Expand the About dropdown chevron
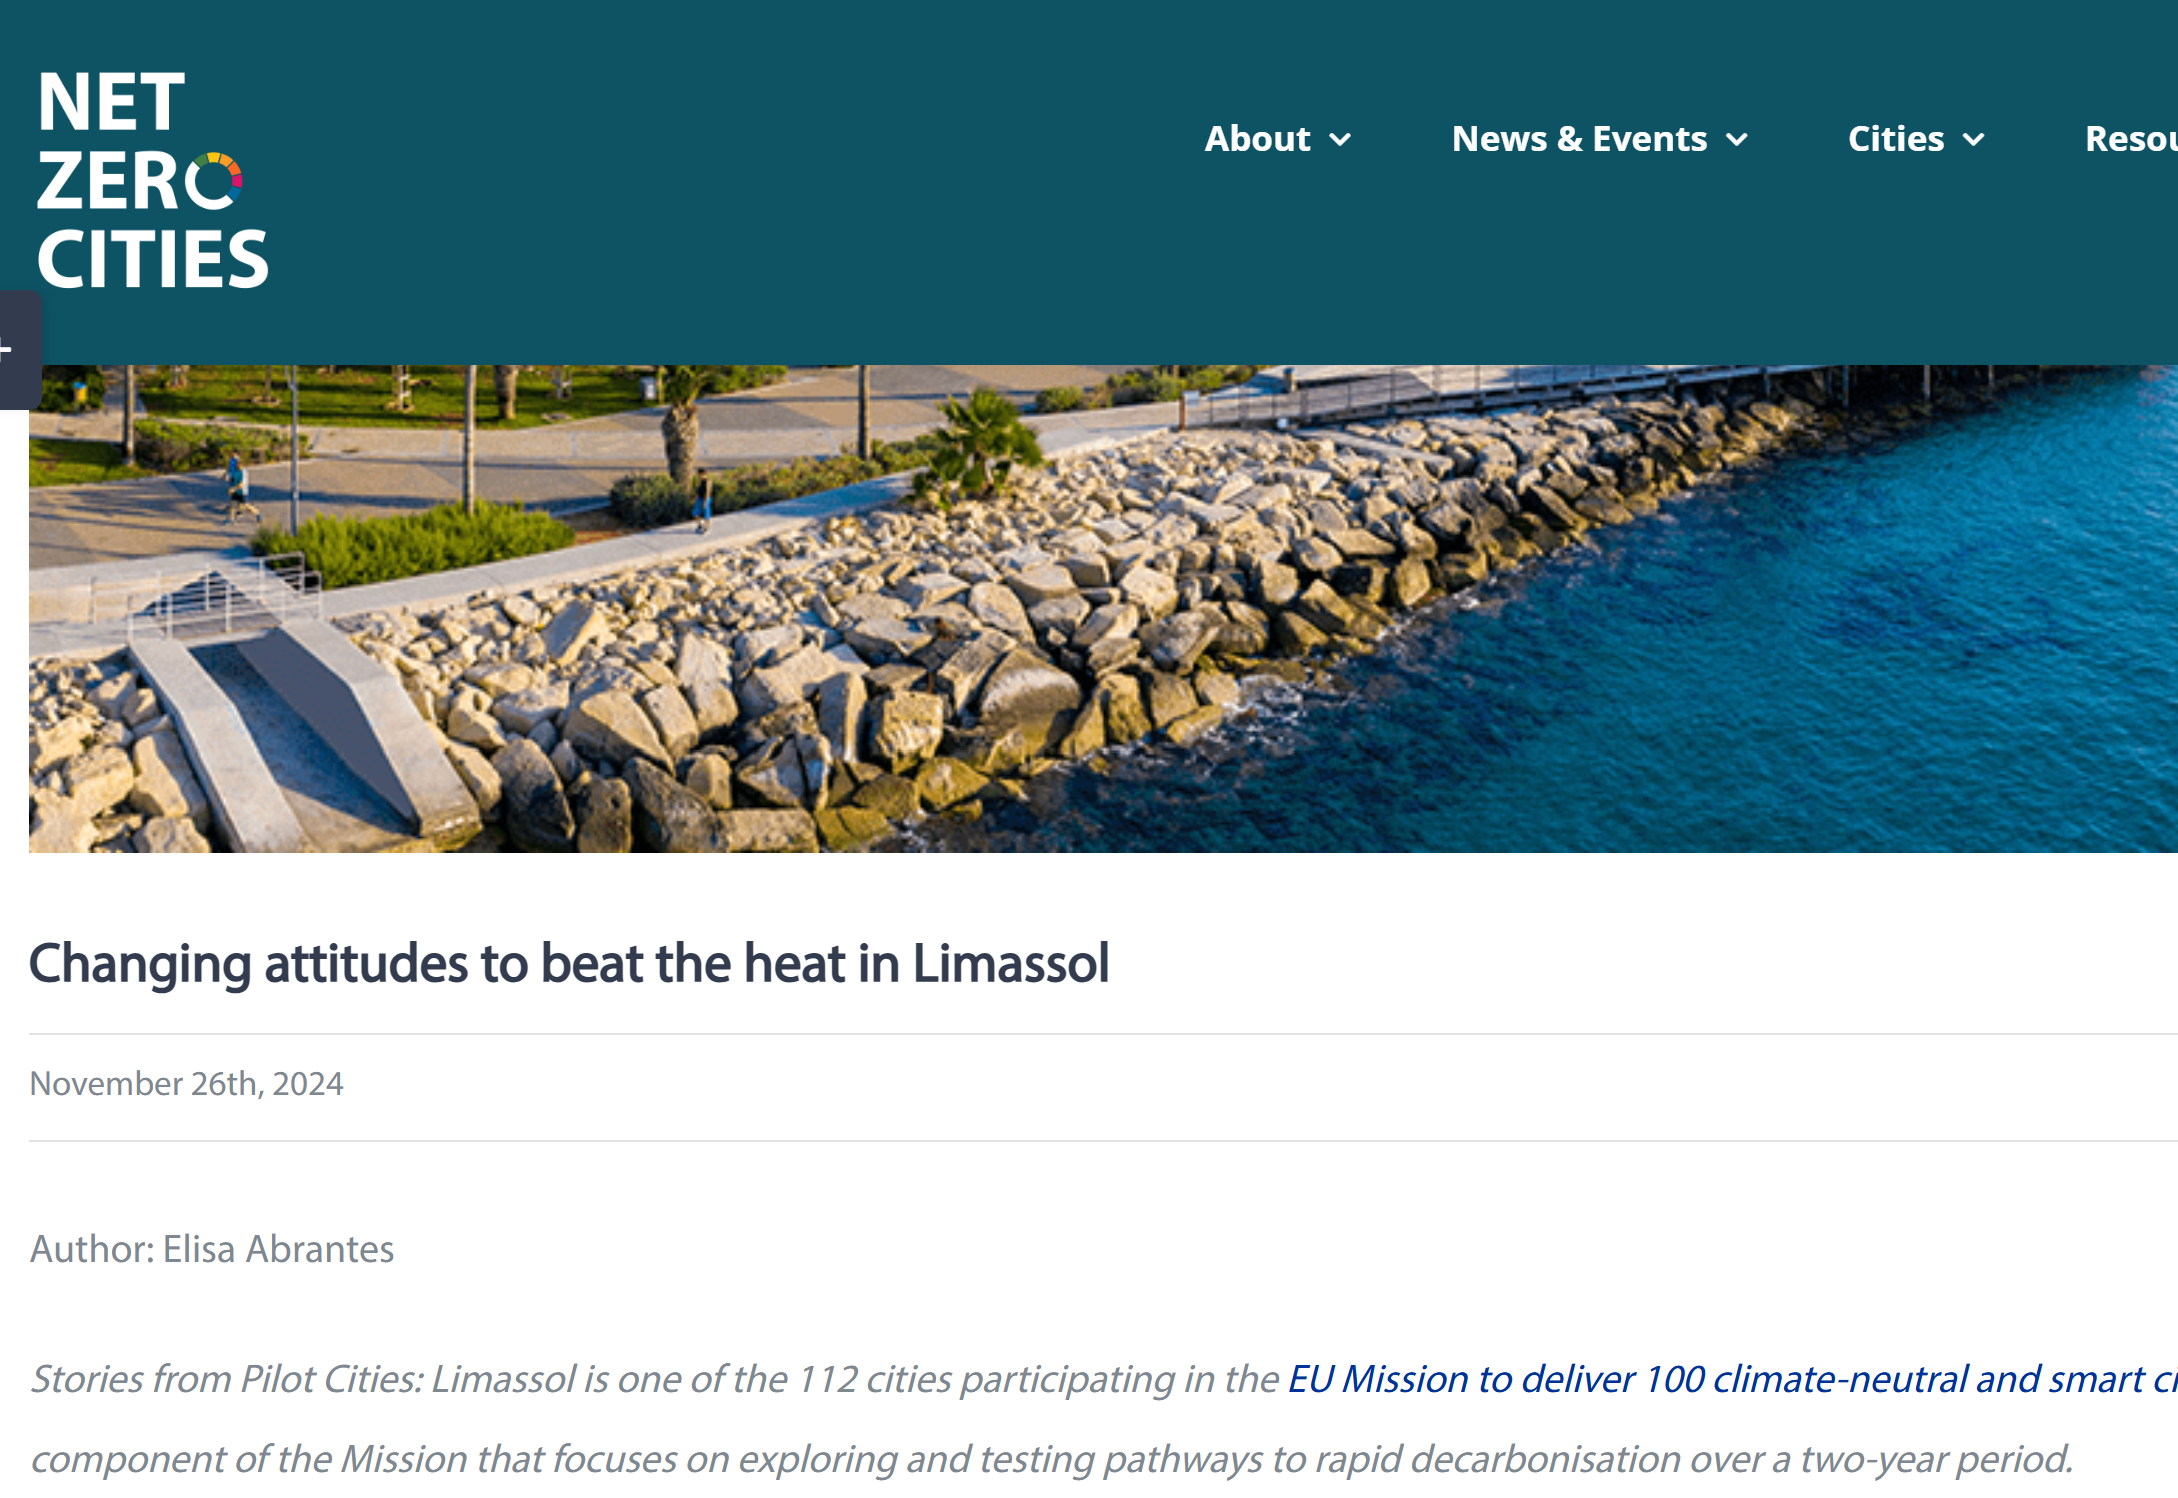The width and height of the screenshot is (2178, 1498). [1341, 140]
